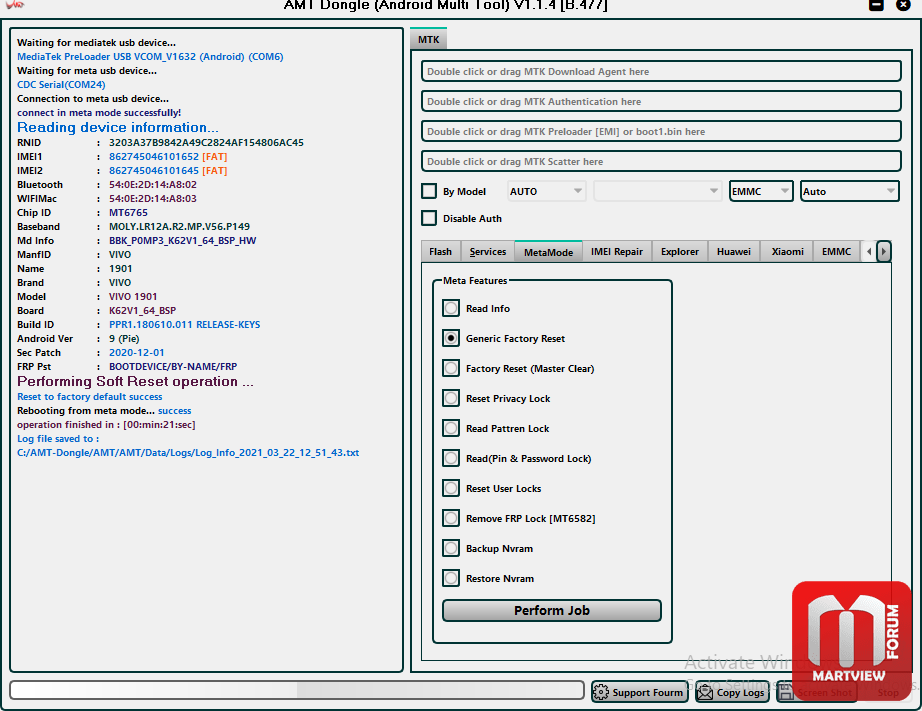Viewport: 922px width, 711px height.
Task: Click Reset to factory default success line
Action: [89, 397]
